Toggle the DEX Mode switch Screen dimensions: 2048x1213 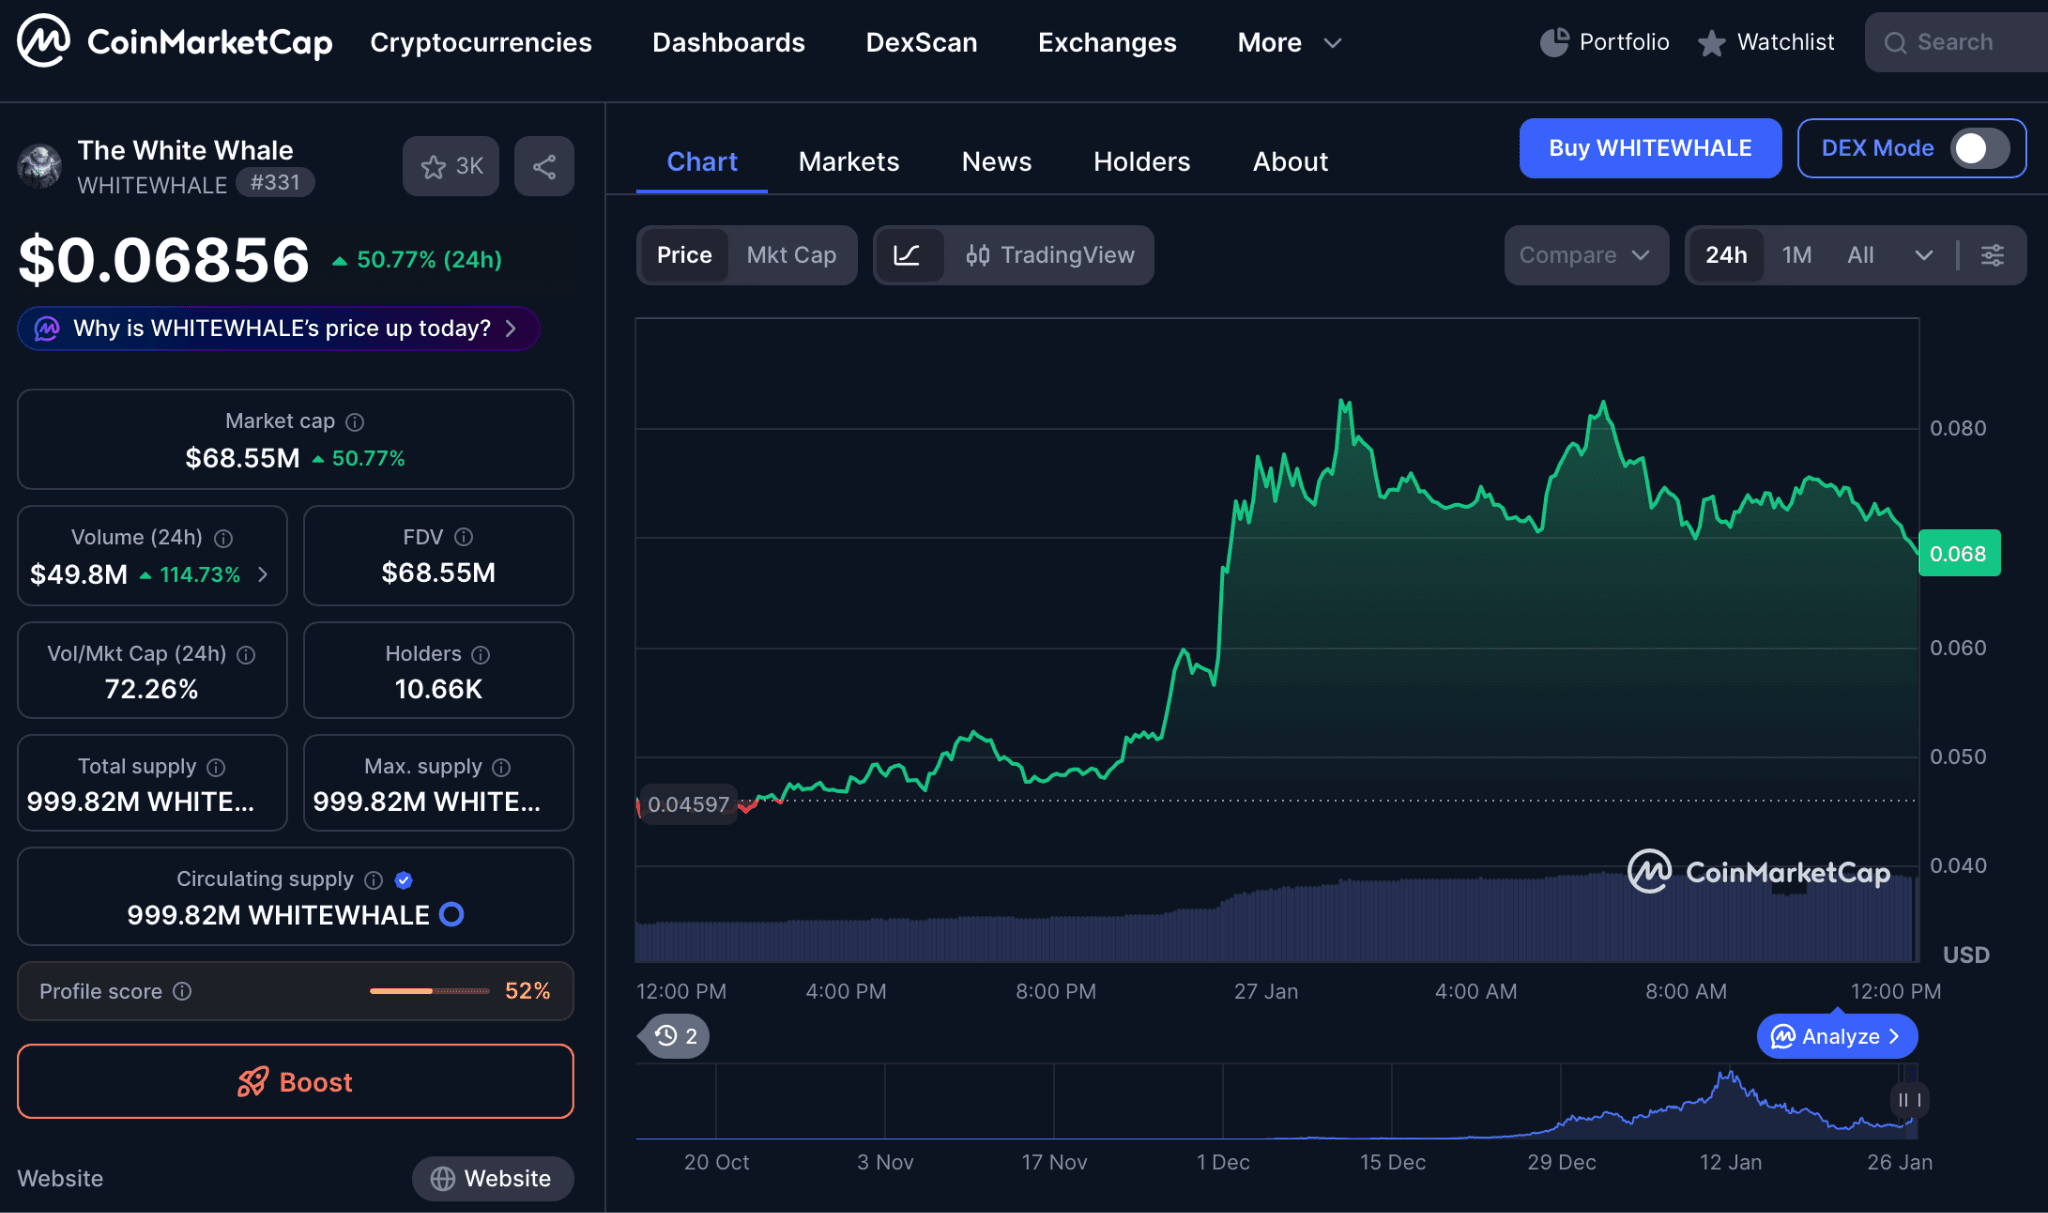click(1981, 148)
